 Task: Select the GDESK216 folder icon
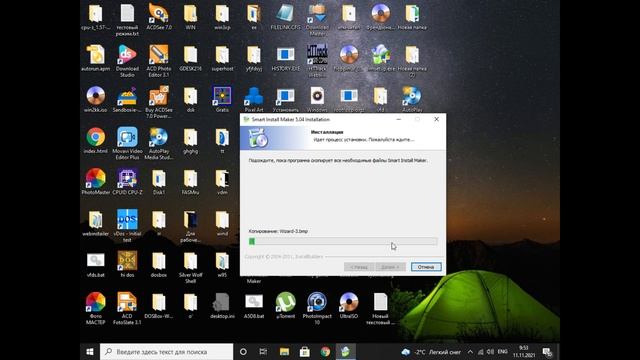coord(190,58)
